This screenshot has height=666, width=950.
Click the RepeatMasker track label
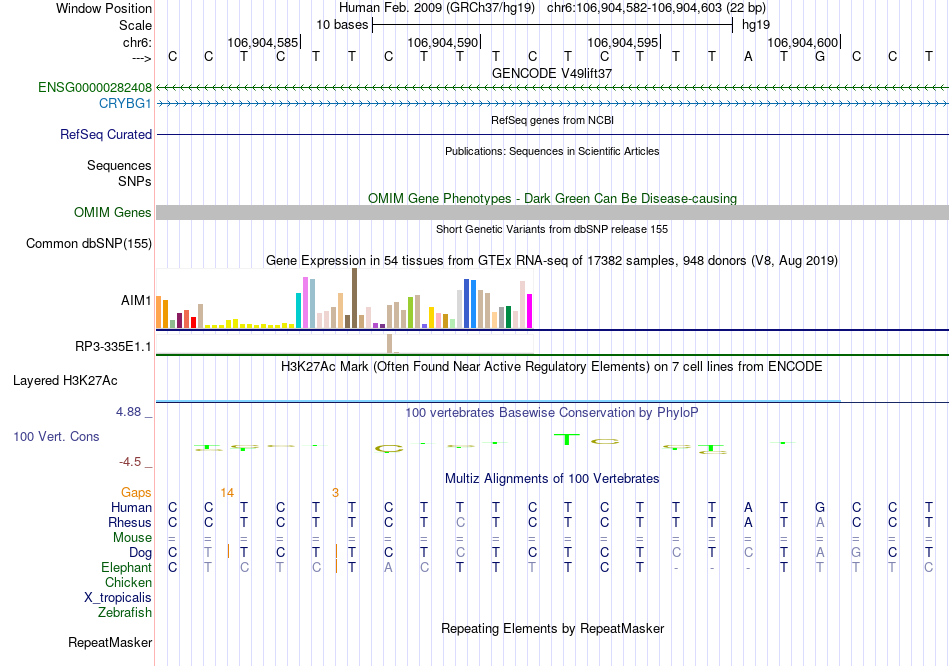(110, 642)
